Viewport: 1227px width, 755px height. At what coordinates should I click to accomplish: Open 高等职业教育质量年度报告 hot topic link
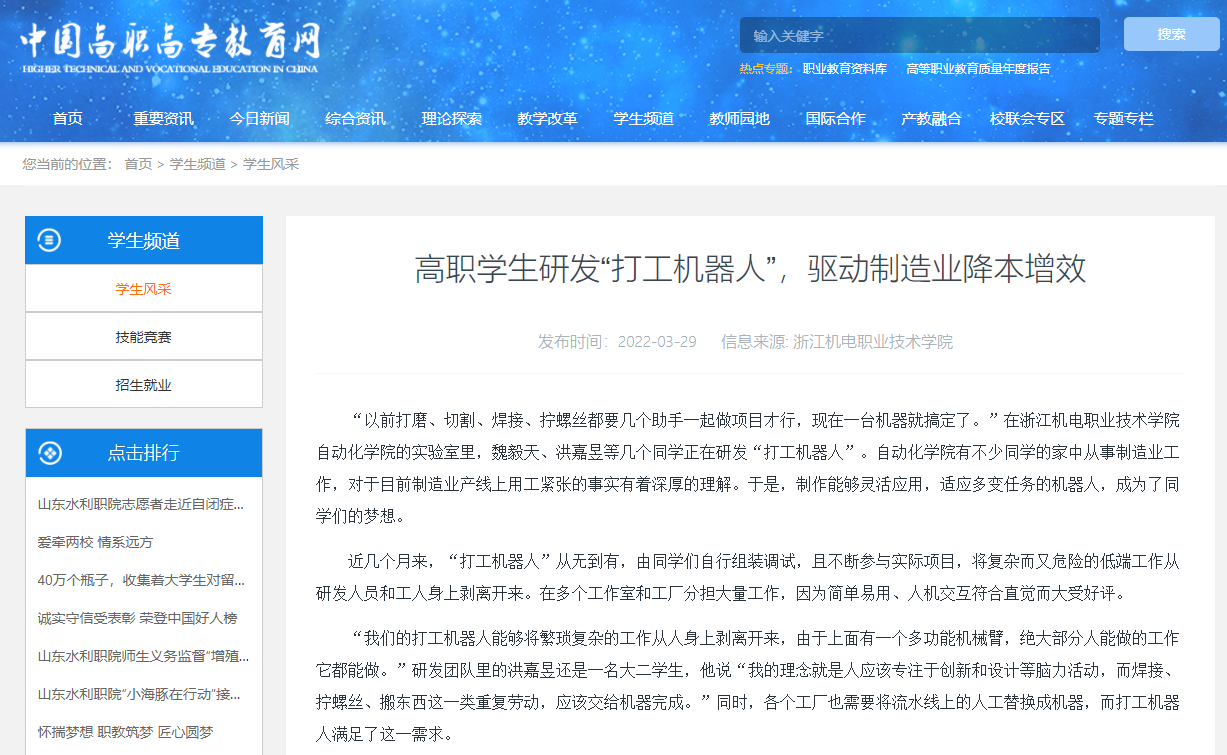click(978, 69)
